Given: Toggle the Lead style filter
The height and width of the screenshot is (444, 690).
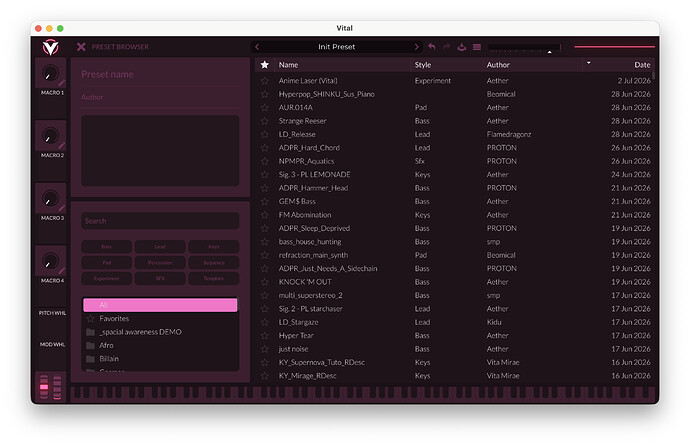Looking at the screenshot, I should [160, 247].
